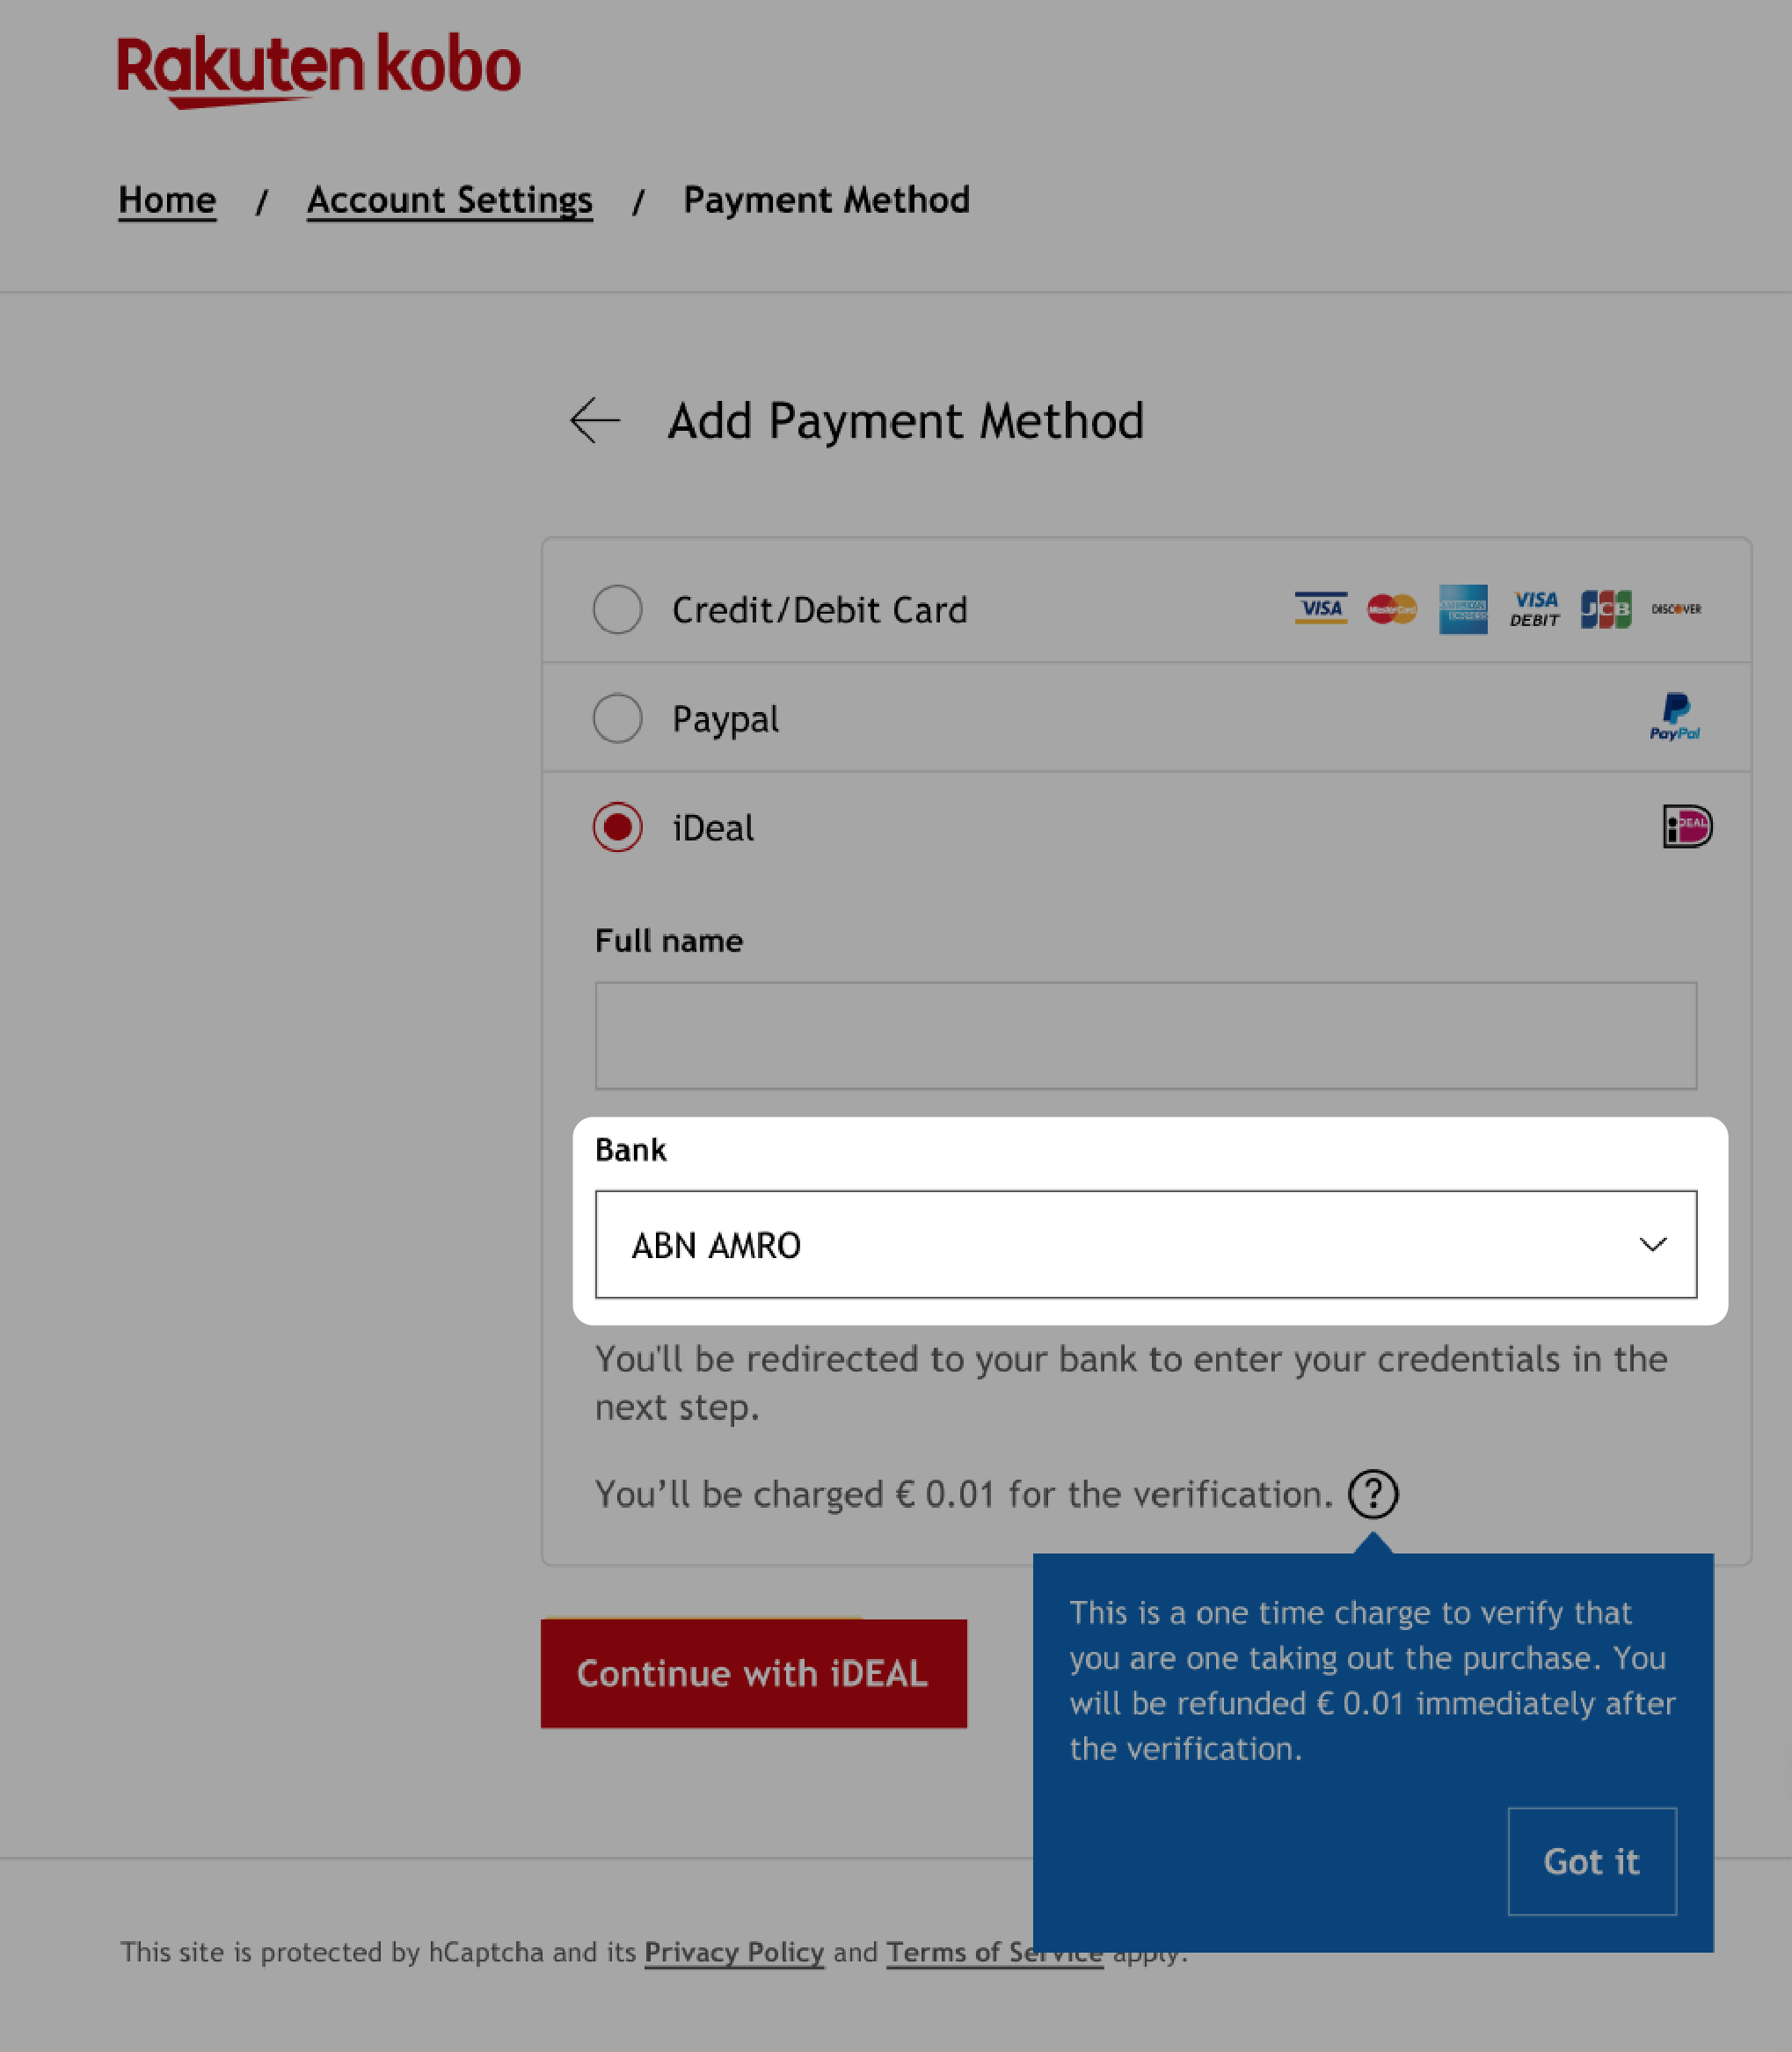Click the Account Settings breadcrumb link
This screenshot has height=2052, width=1792.
click(448, 199)
